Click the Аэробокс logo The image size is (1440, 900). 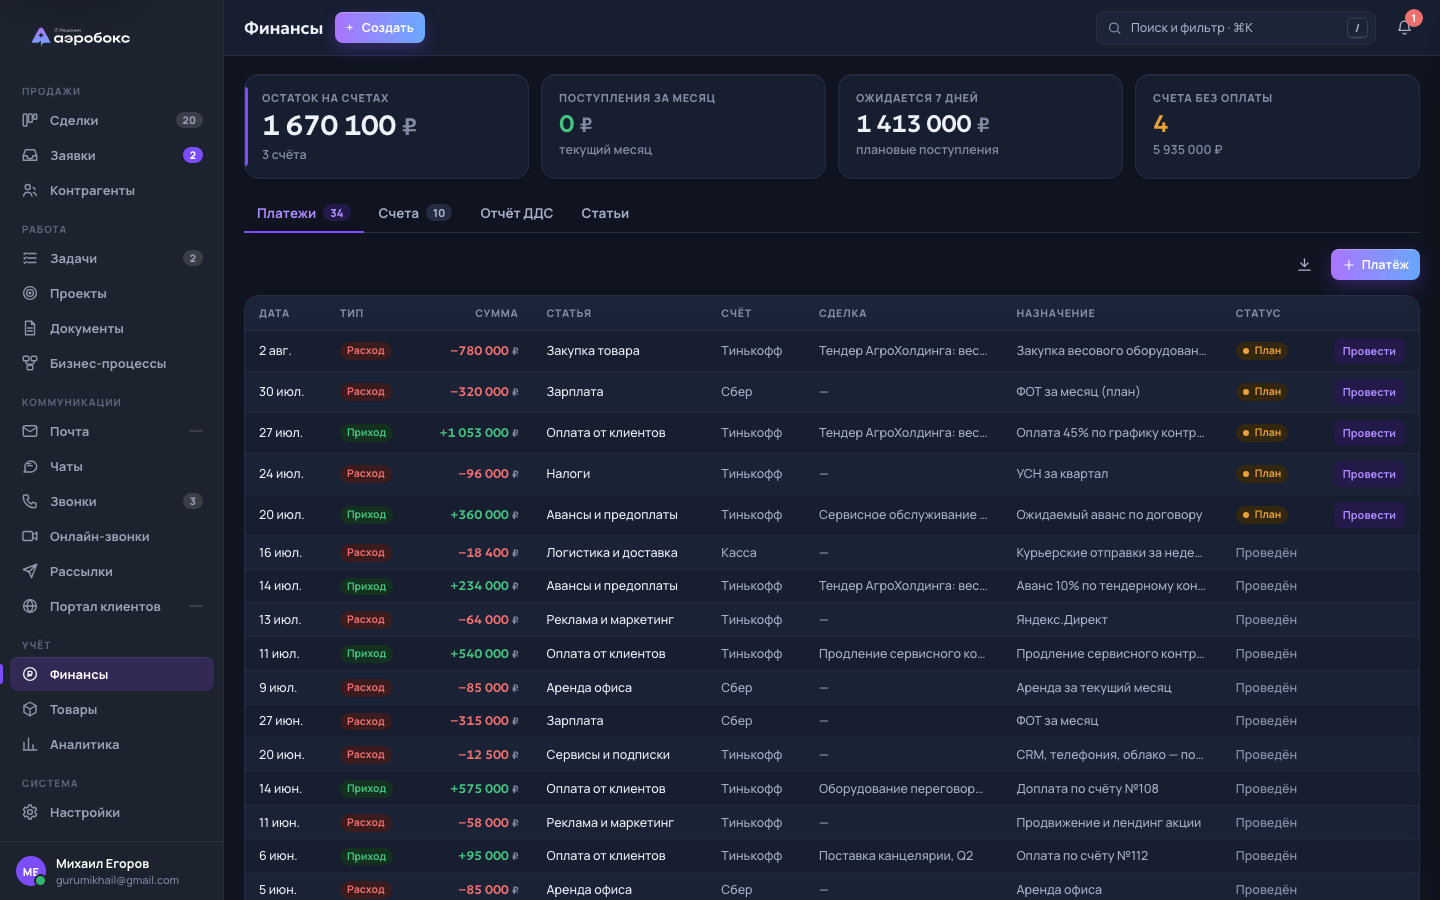click(x=81, y=37)
